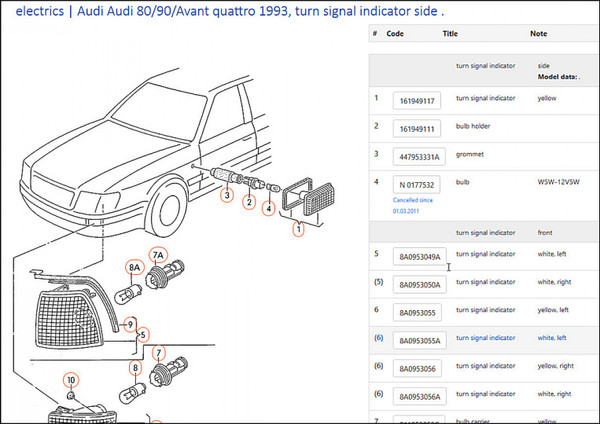The height and width of the screenshot is (424, 600).
Task: Select callout 4 bulb marker
Action: point(268,208)
